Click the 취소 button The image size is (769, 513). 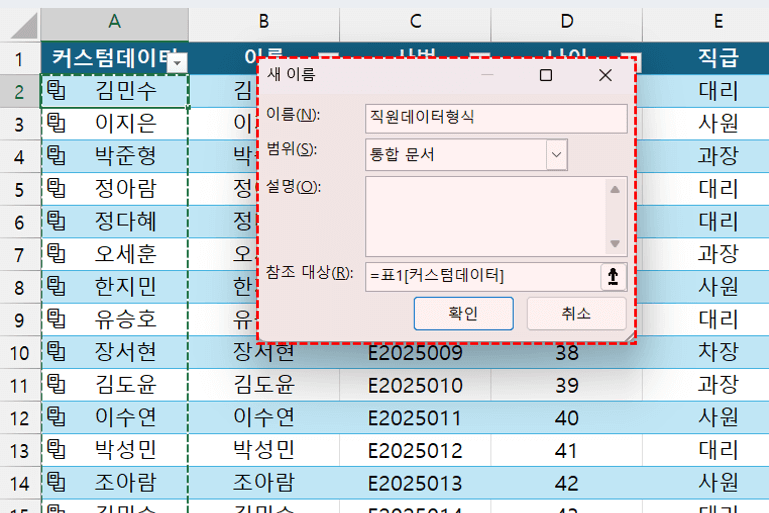[x=576, y=313]
